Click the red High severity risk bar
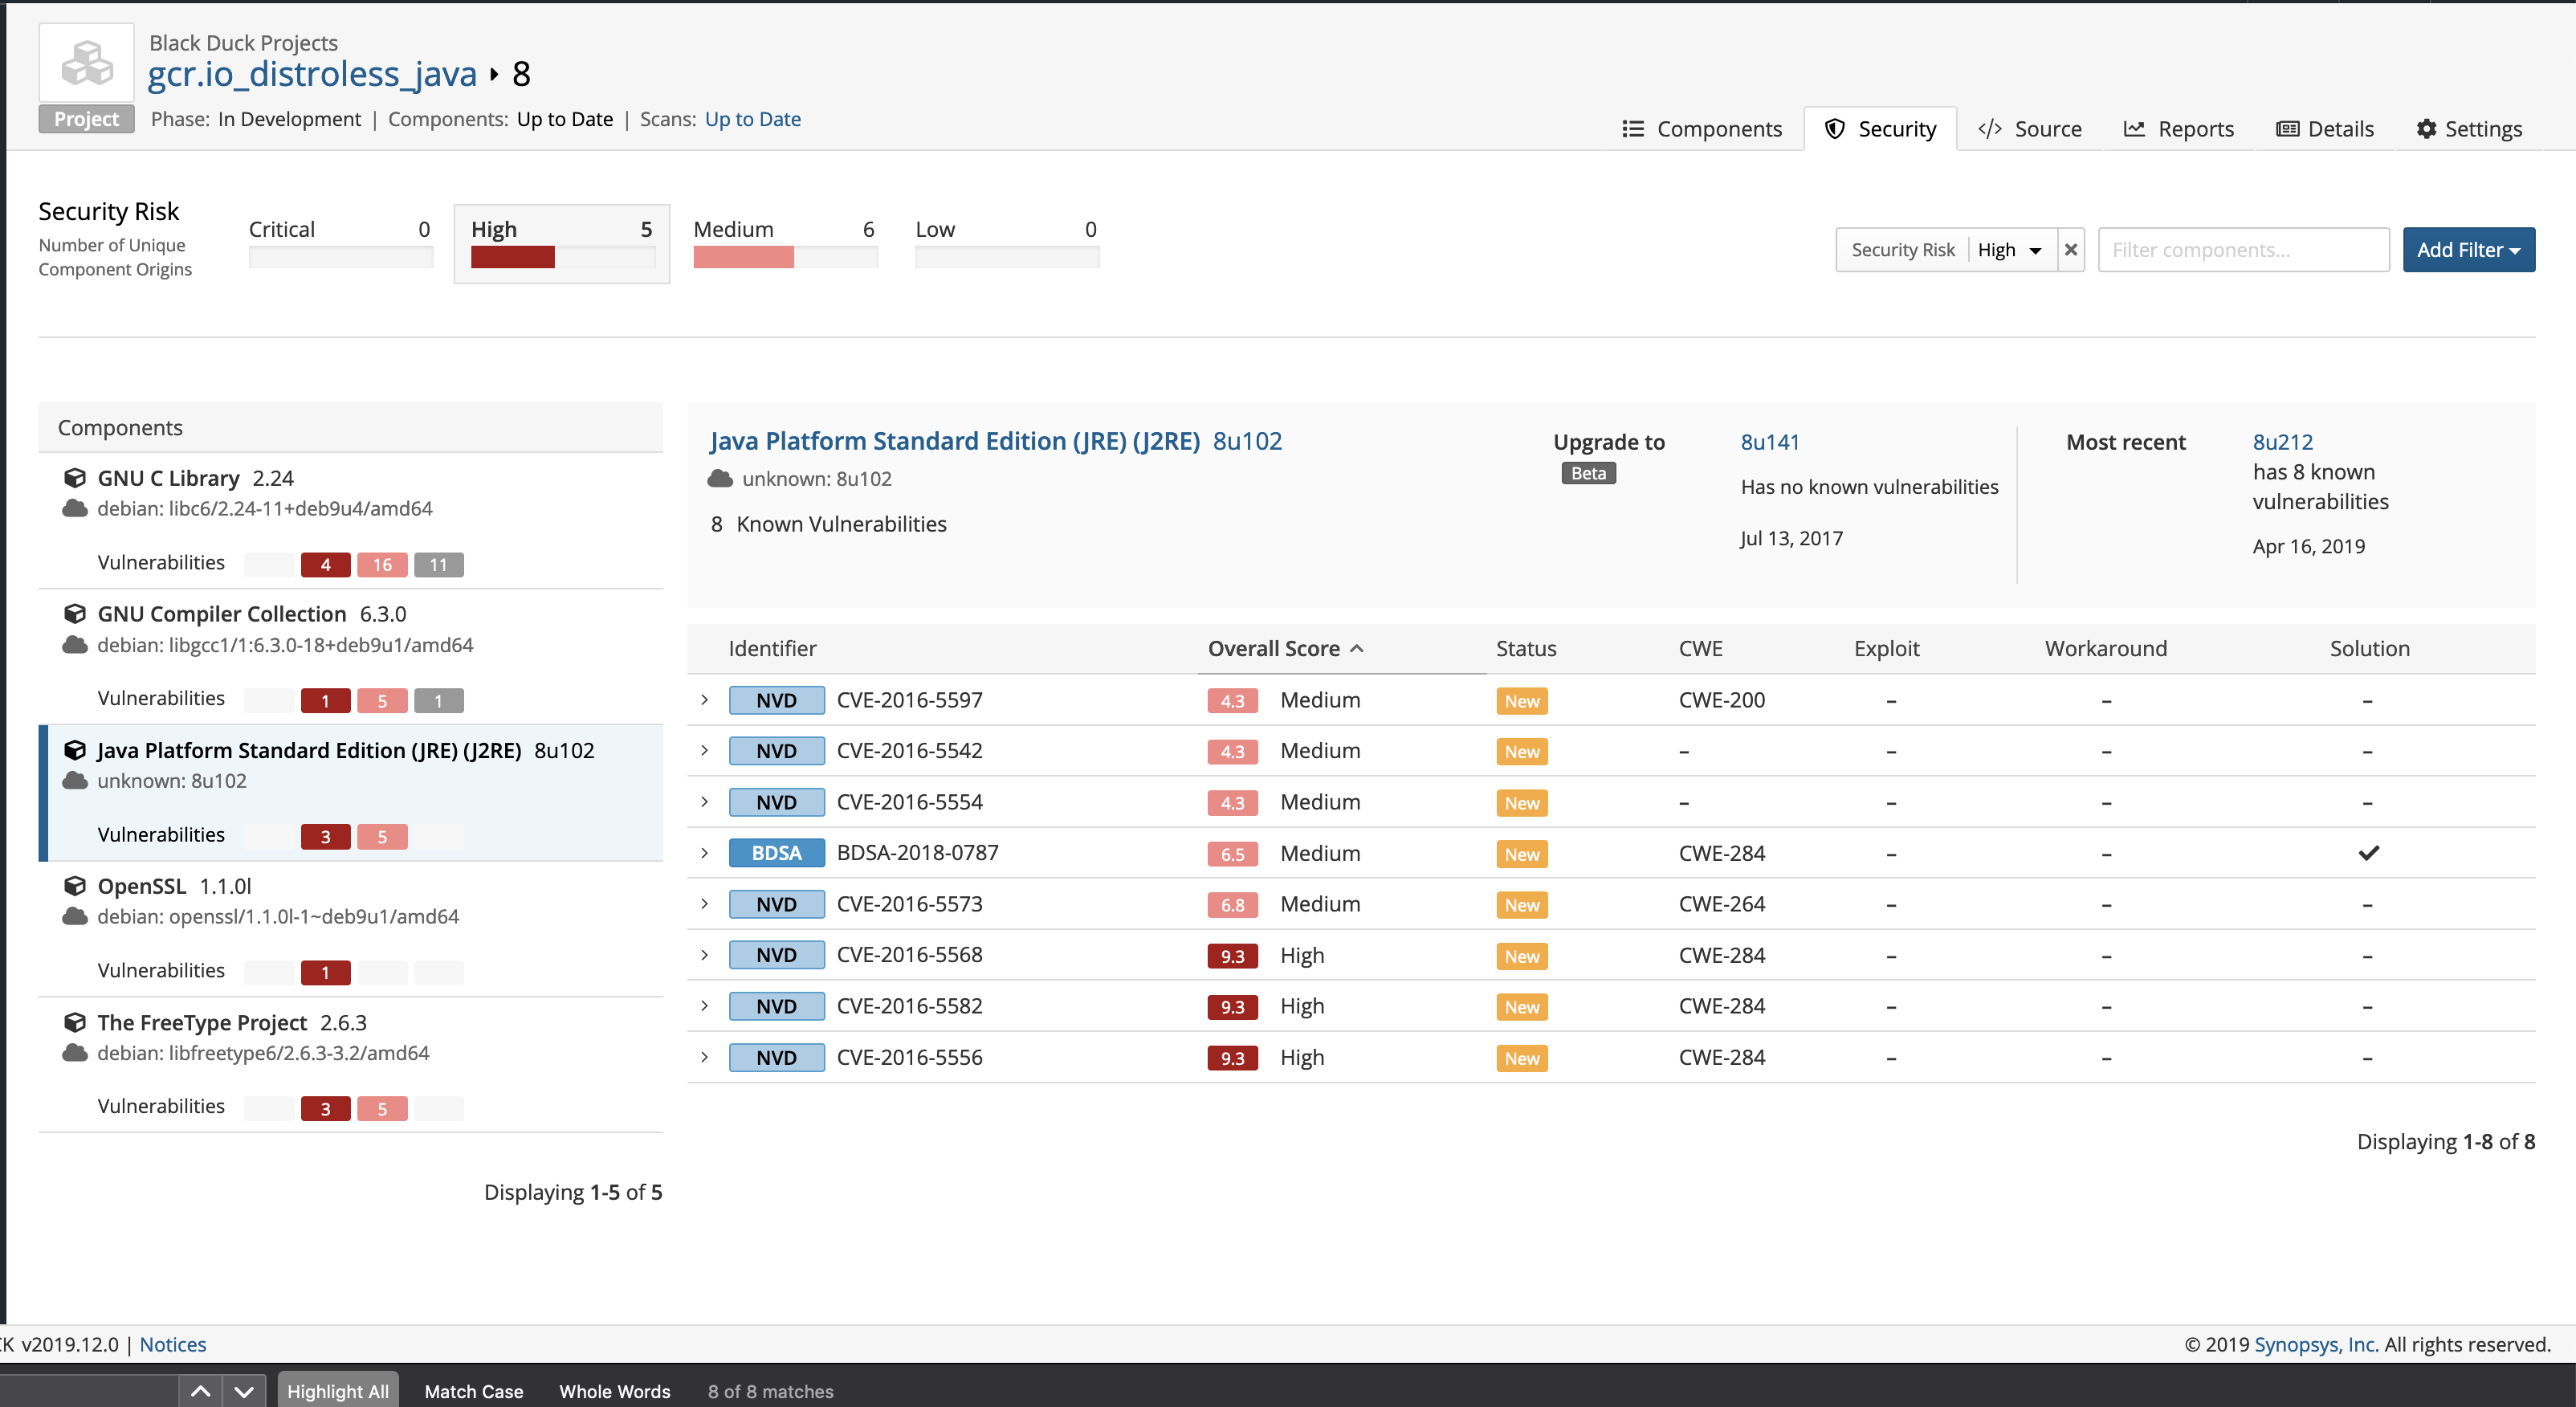The height and width of the screenshot is (1407, 2576). (x=512, y=257)
